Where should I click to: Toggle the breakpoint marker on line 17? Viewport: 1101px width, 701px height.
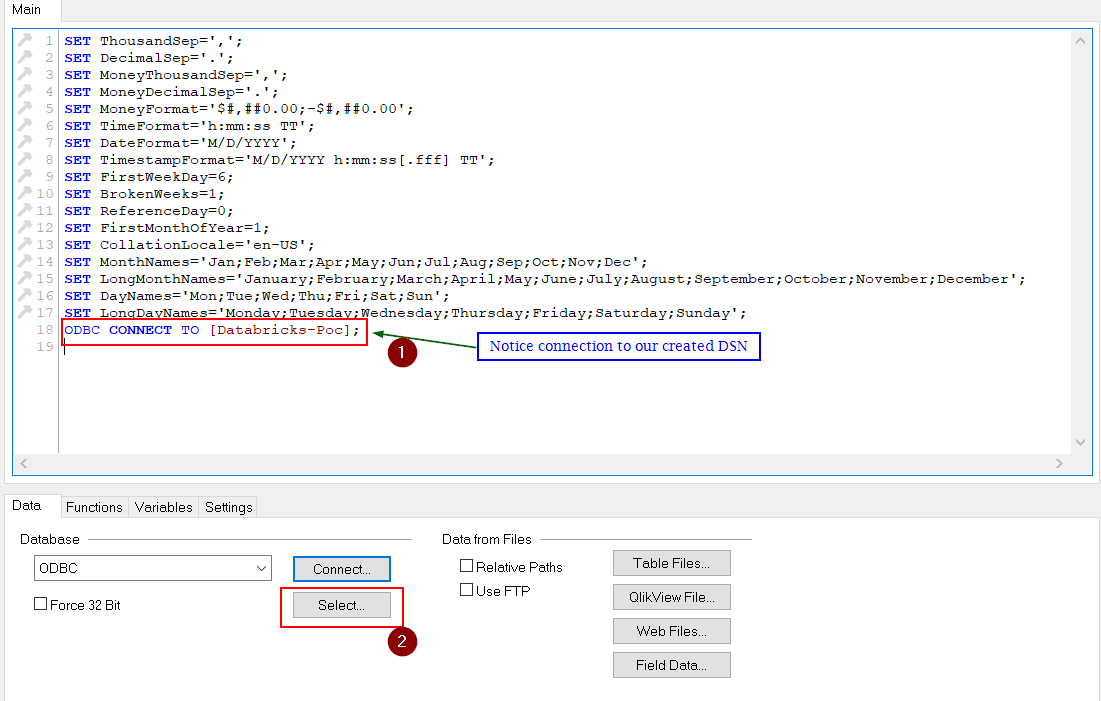(25, 312)
